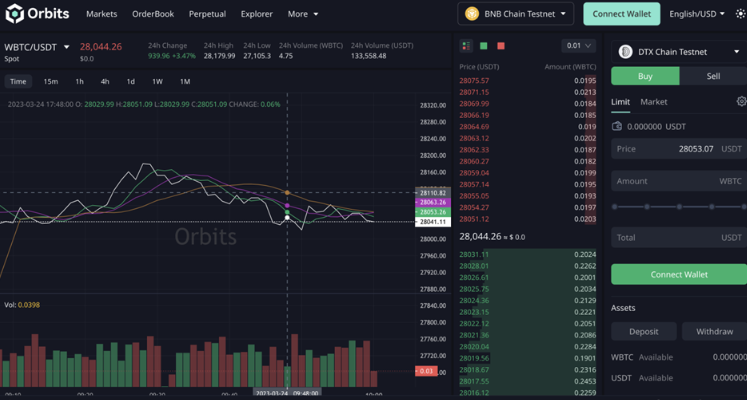Set chart interval to 4h

click(x=105, y=81)
